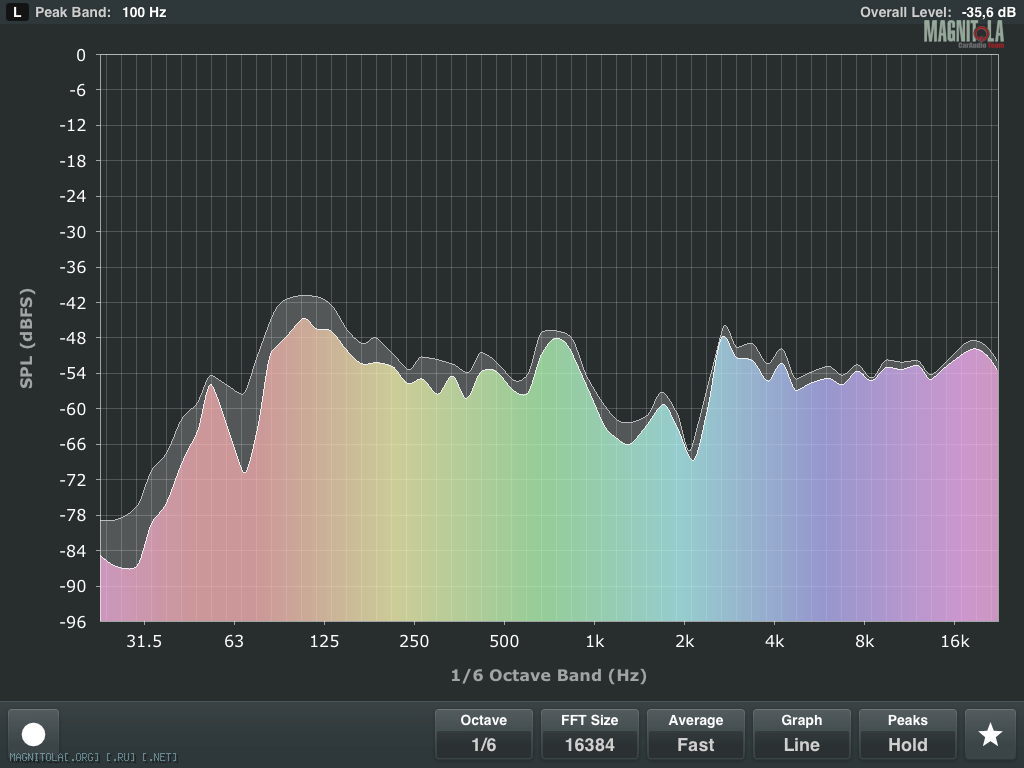Tap the L channel indicator icon

(x=18, y=13)
